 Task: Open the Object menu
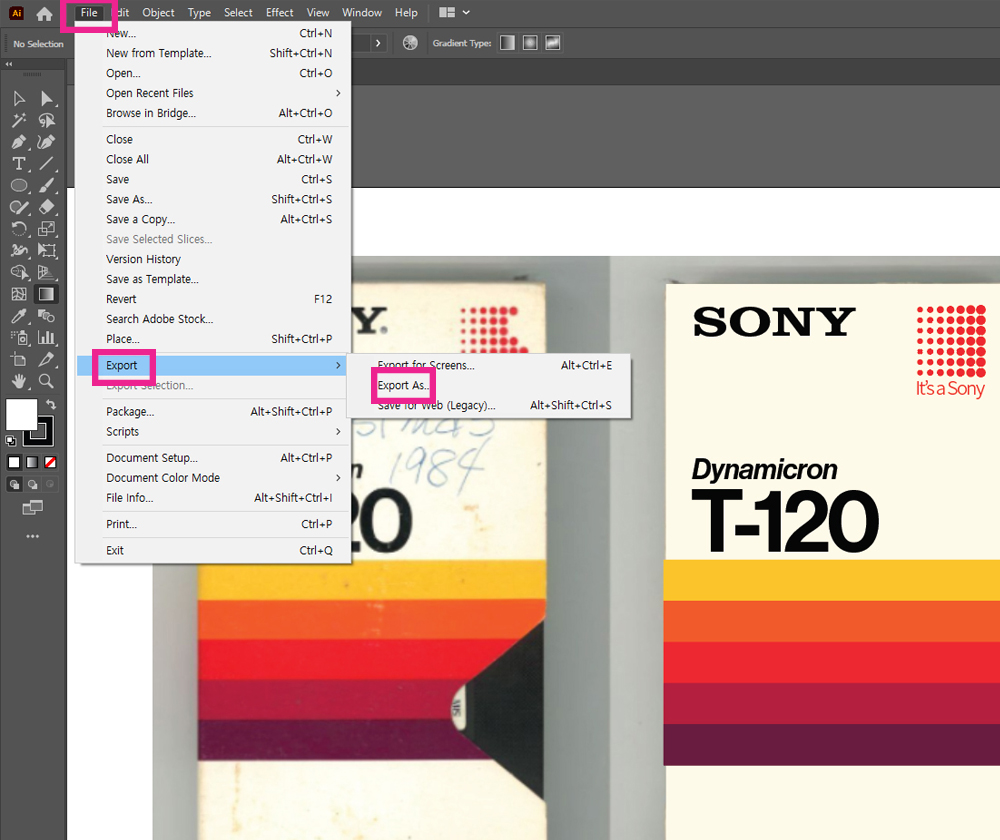pos(158,13)
